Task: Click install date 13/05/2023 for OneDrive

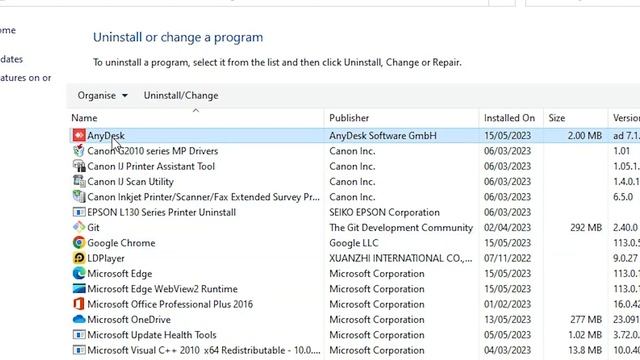Action: click(x=507, y=320)
